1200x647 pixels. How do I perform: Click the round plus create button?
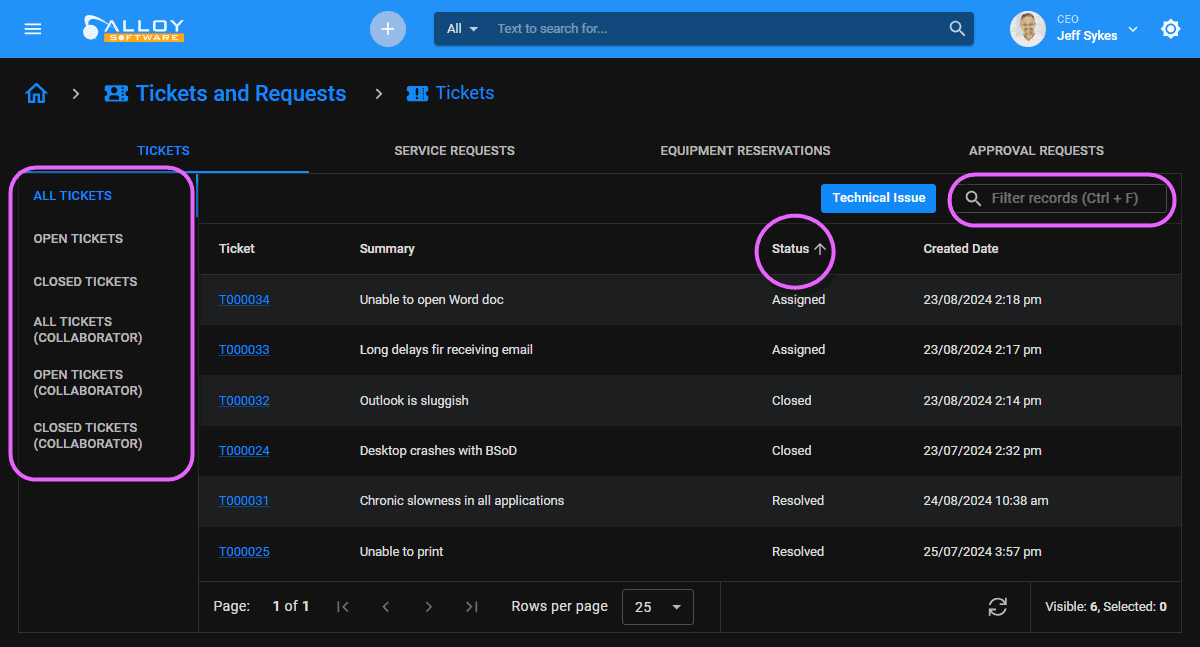pos(388,29)
